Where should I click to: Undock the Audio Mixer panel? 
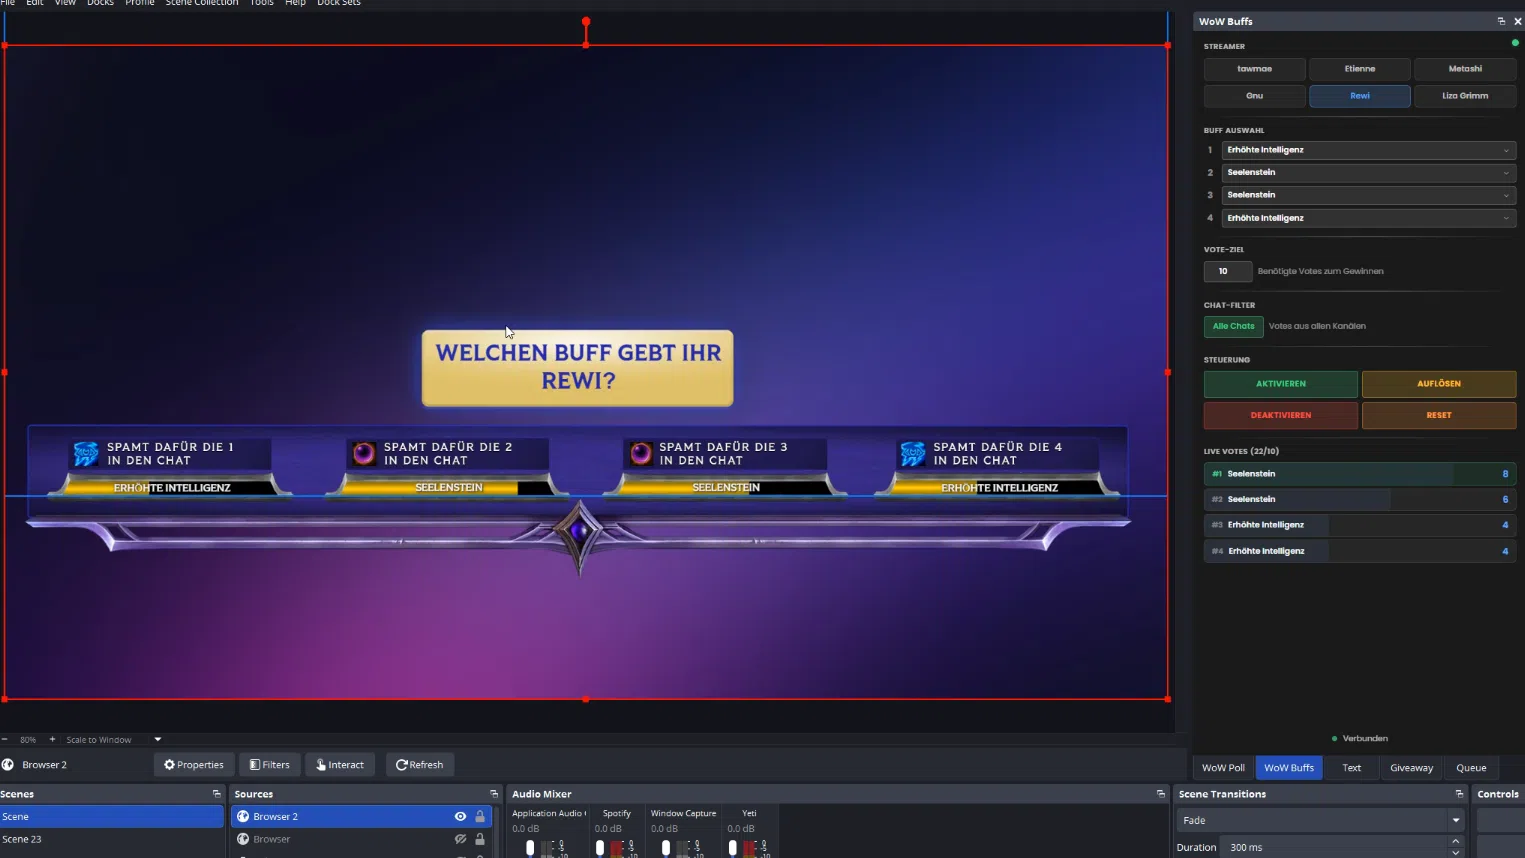1160,794
